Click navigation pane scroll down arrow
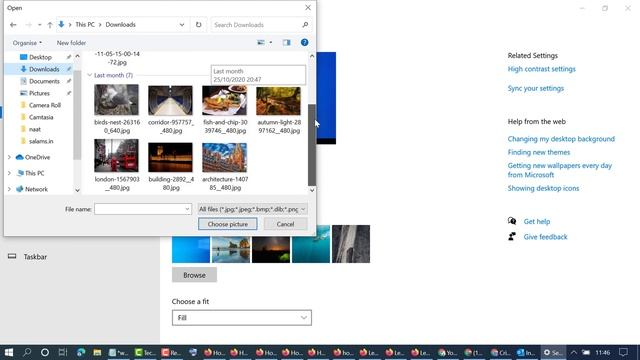 tap(77, 190)
